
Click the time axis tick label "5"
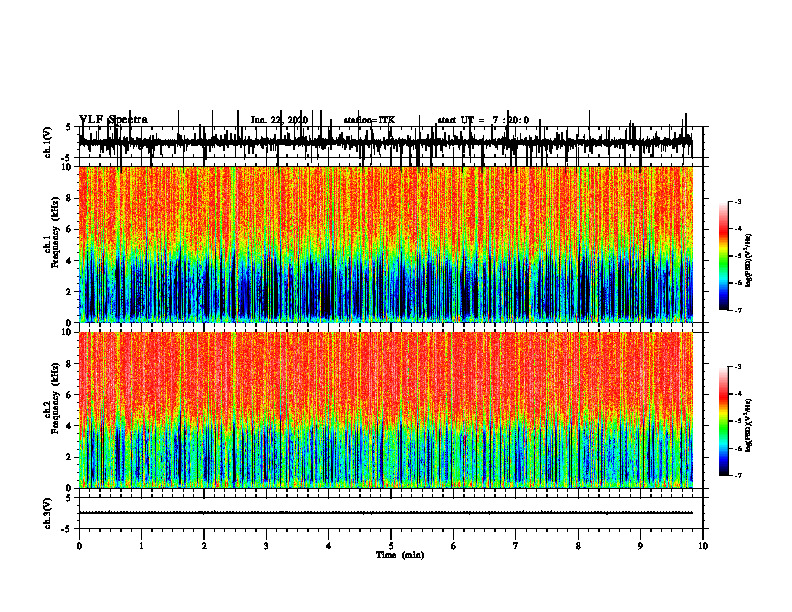[x=391, y=546]
